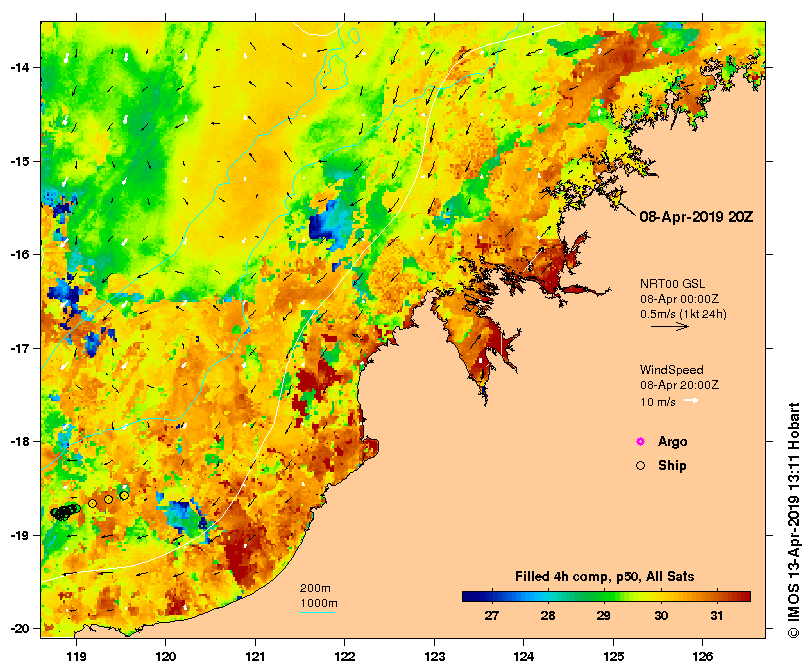Click the Argo legend text
This screenshot has width=809, height=672.
coord(672,442)
